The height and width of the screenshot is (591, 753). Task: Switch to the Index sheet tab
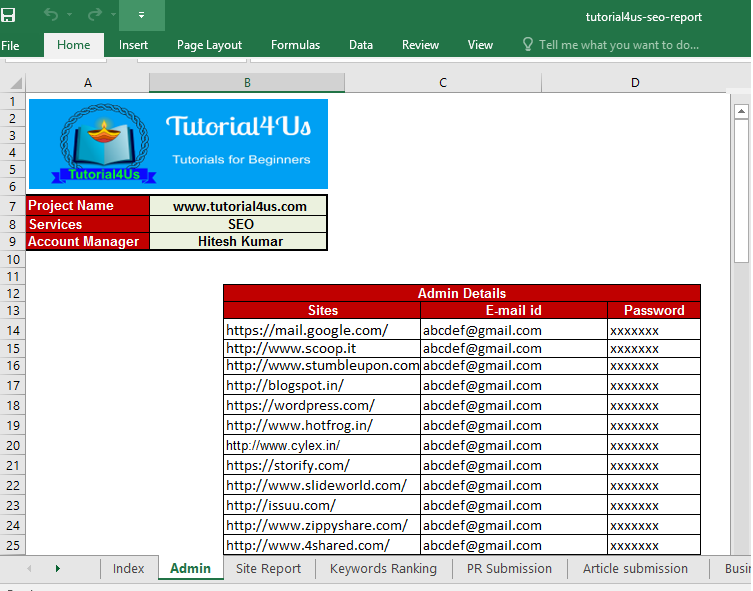coord(128,568)
